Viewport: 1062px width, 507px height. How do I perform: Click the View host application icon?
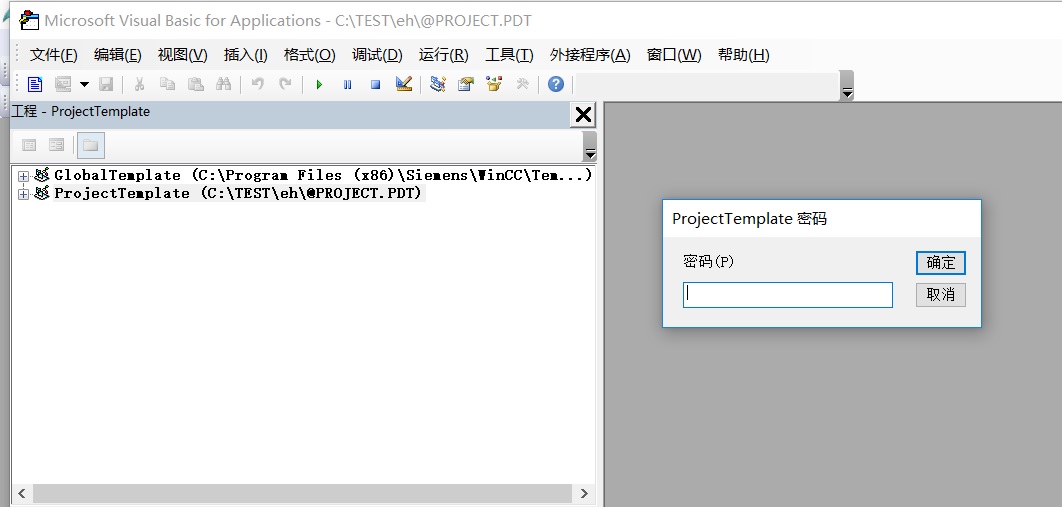35,85
